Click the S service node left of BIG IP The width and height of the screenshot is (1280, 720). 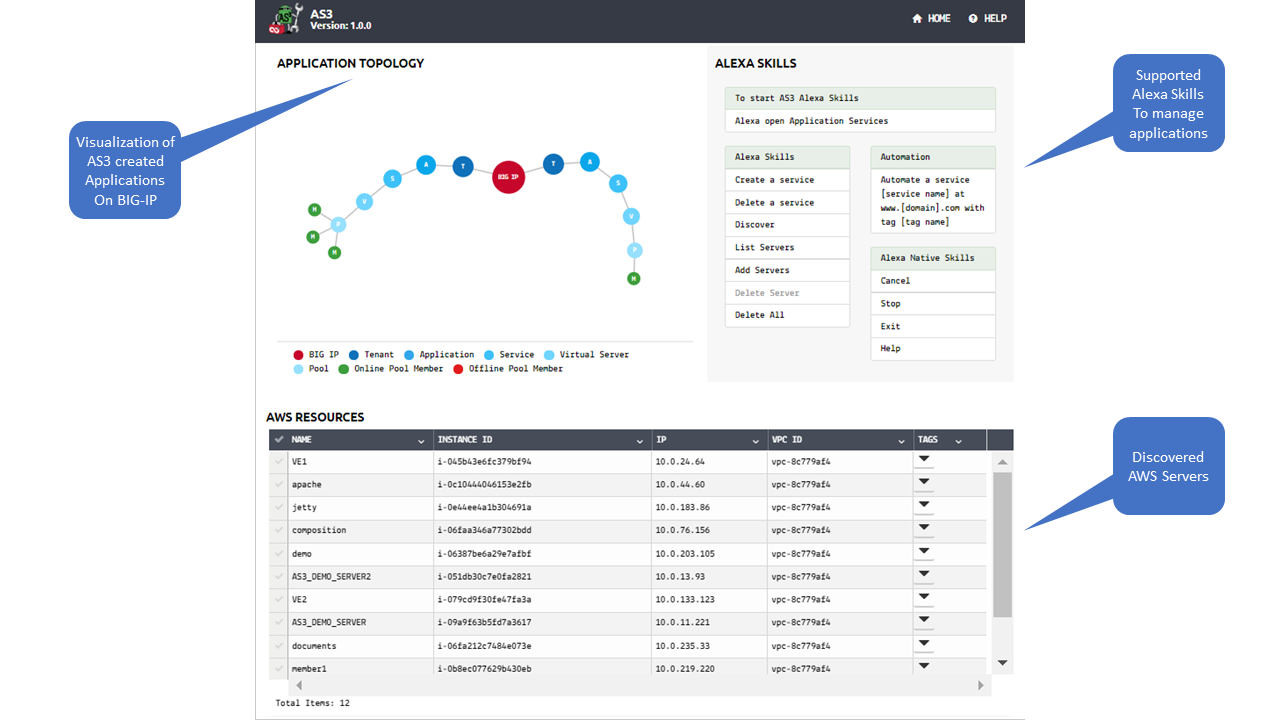(393, 179)
